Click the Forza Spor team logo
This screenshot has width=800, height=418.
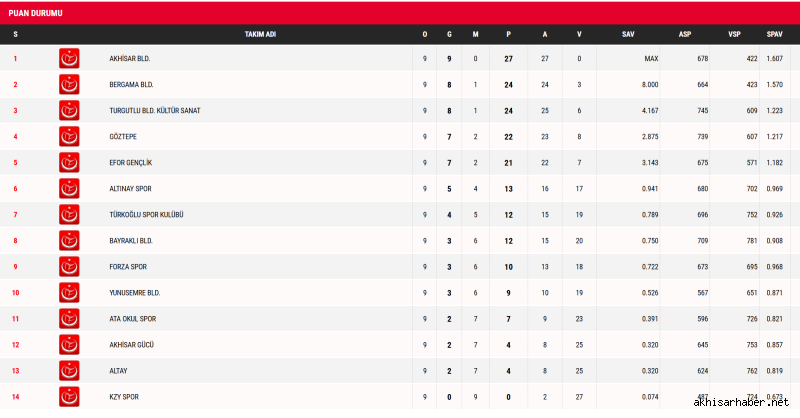pos(69,266)
